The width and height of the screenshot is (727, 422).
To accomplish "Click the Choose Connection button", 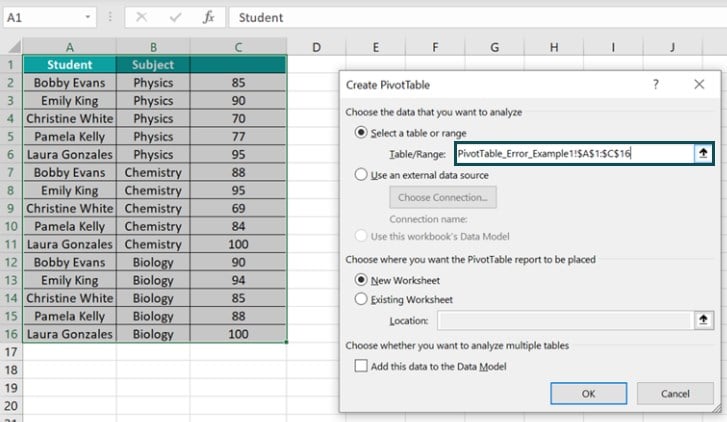I will click(x=443, y=197).
